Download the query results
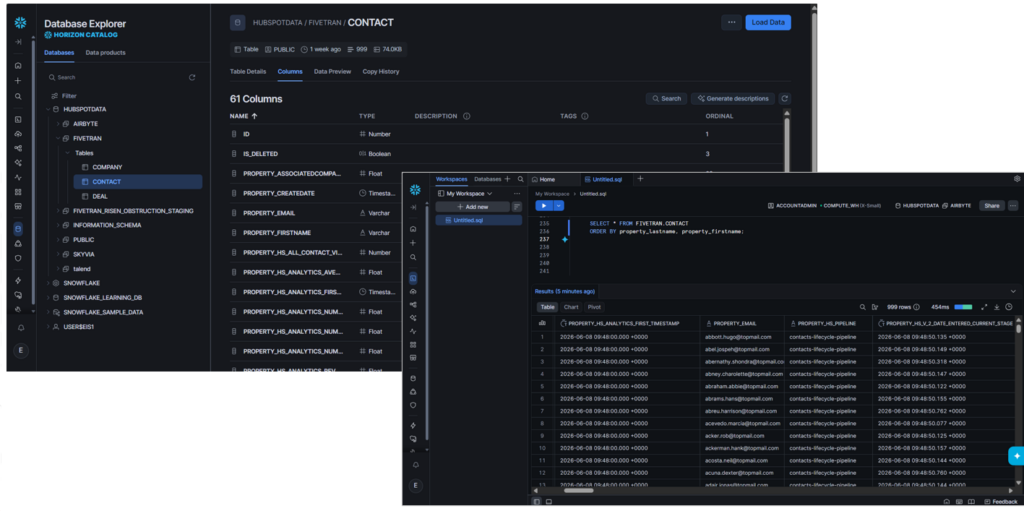Screen dimensions: 1024x511 click(x=997, y=307)
